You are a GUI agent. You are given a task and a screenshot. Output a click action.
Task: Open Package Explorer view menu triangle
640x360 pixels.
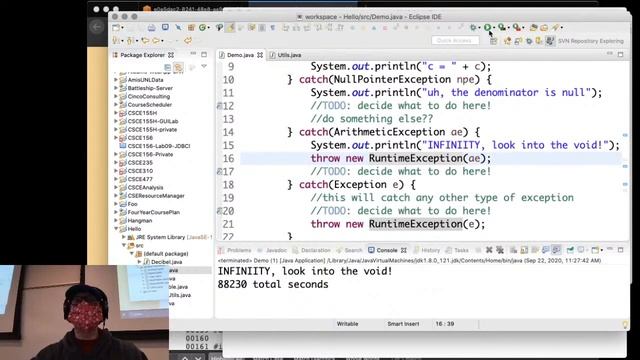coord(204,67)
